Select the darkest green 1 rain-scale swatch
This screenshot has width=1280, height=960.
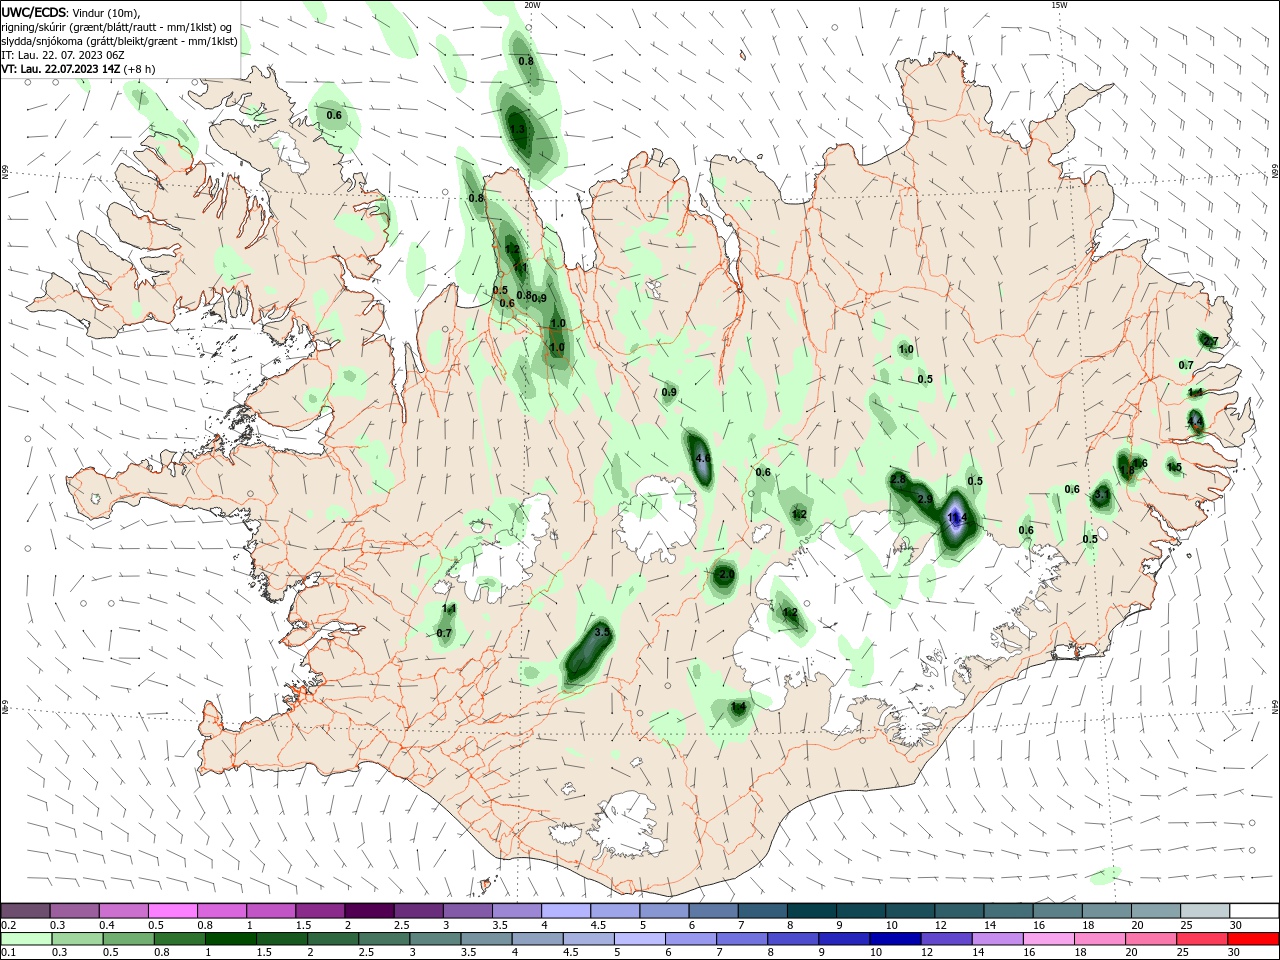(230, 939)
